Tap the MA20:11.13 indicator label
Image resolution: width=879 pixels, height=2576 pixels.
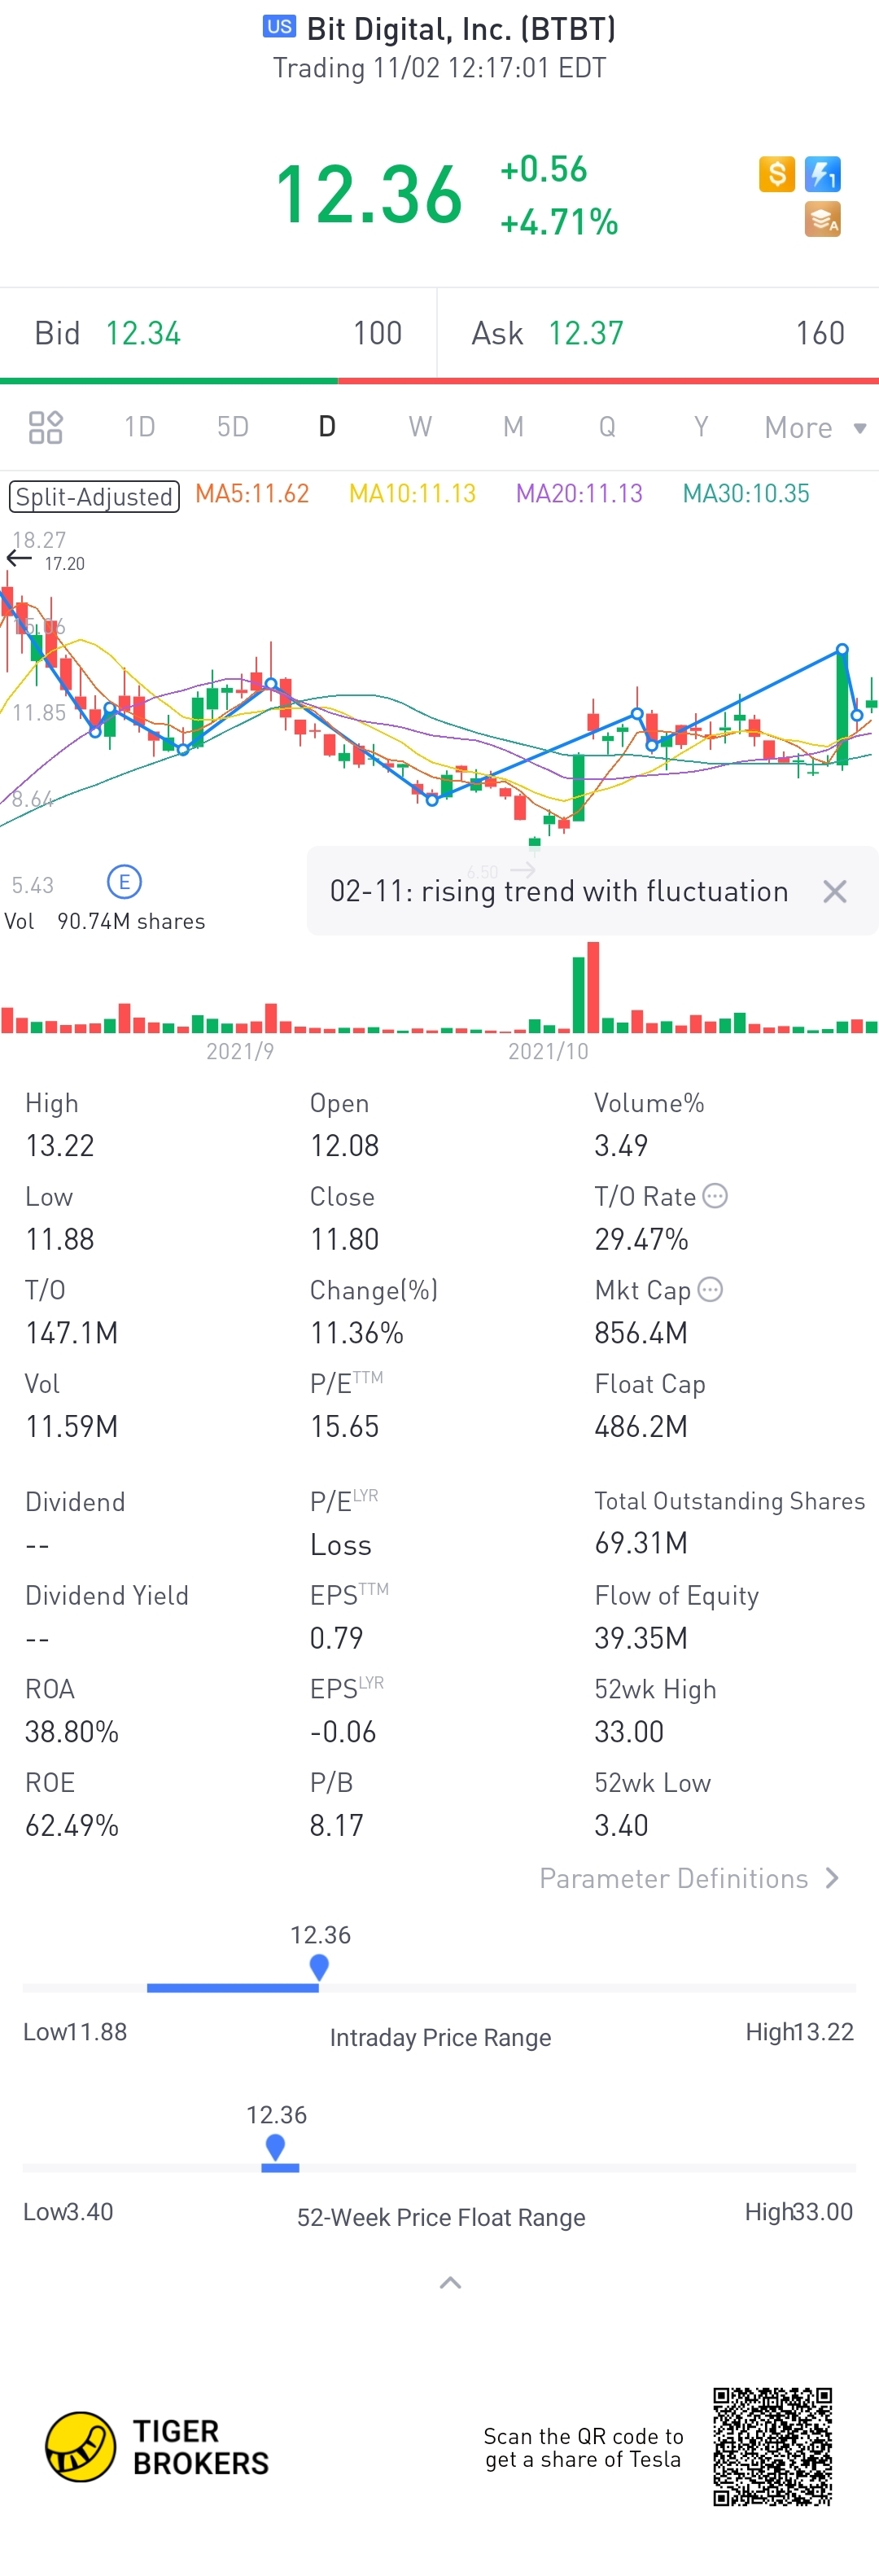(x=579, y=493)
